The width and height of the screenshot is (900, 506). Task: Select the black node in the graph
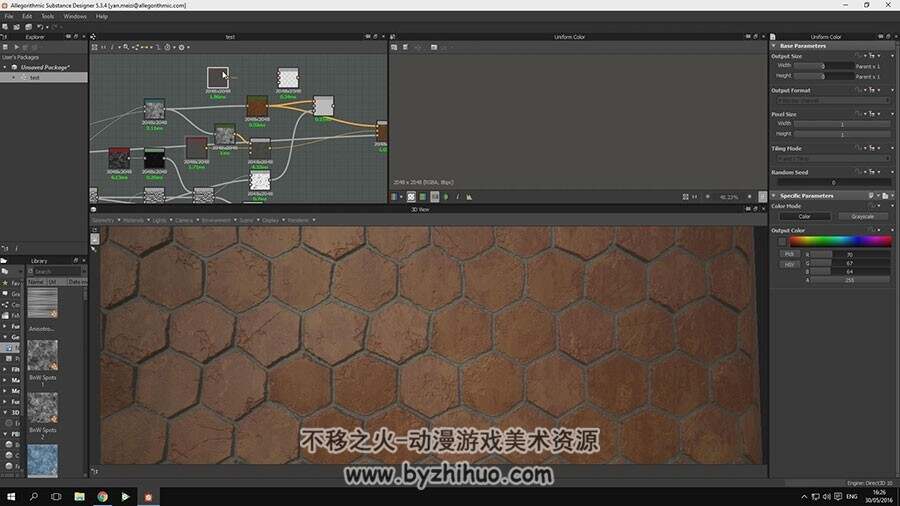(x=154, y=159)
